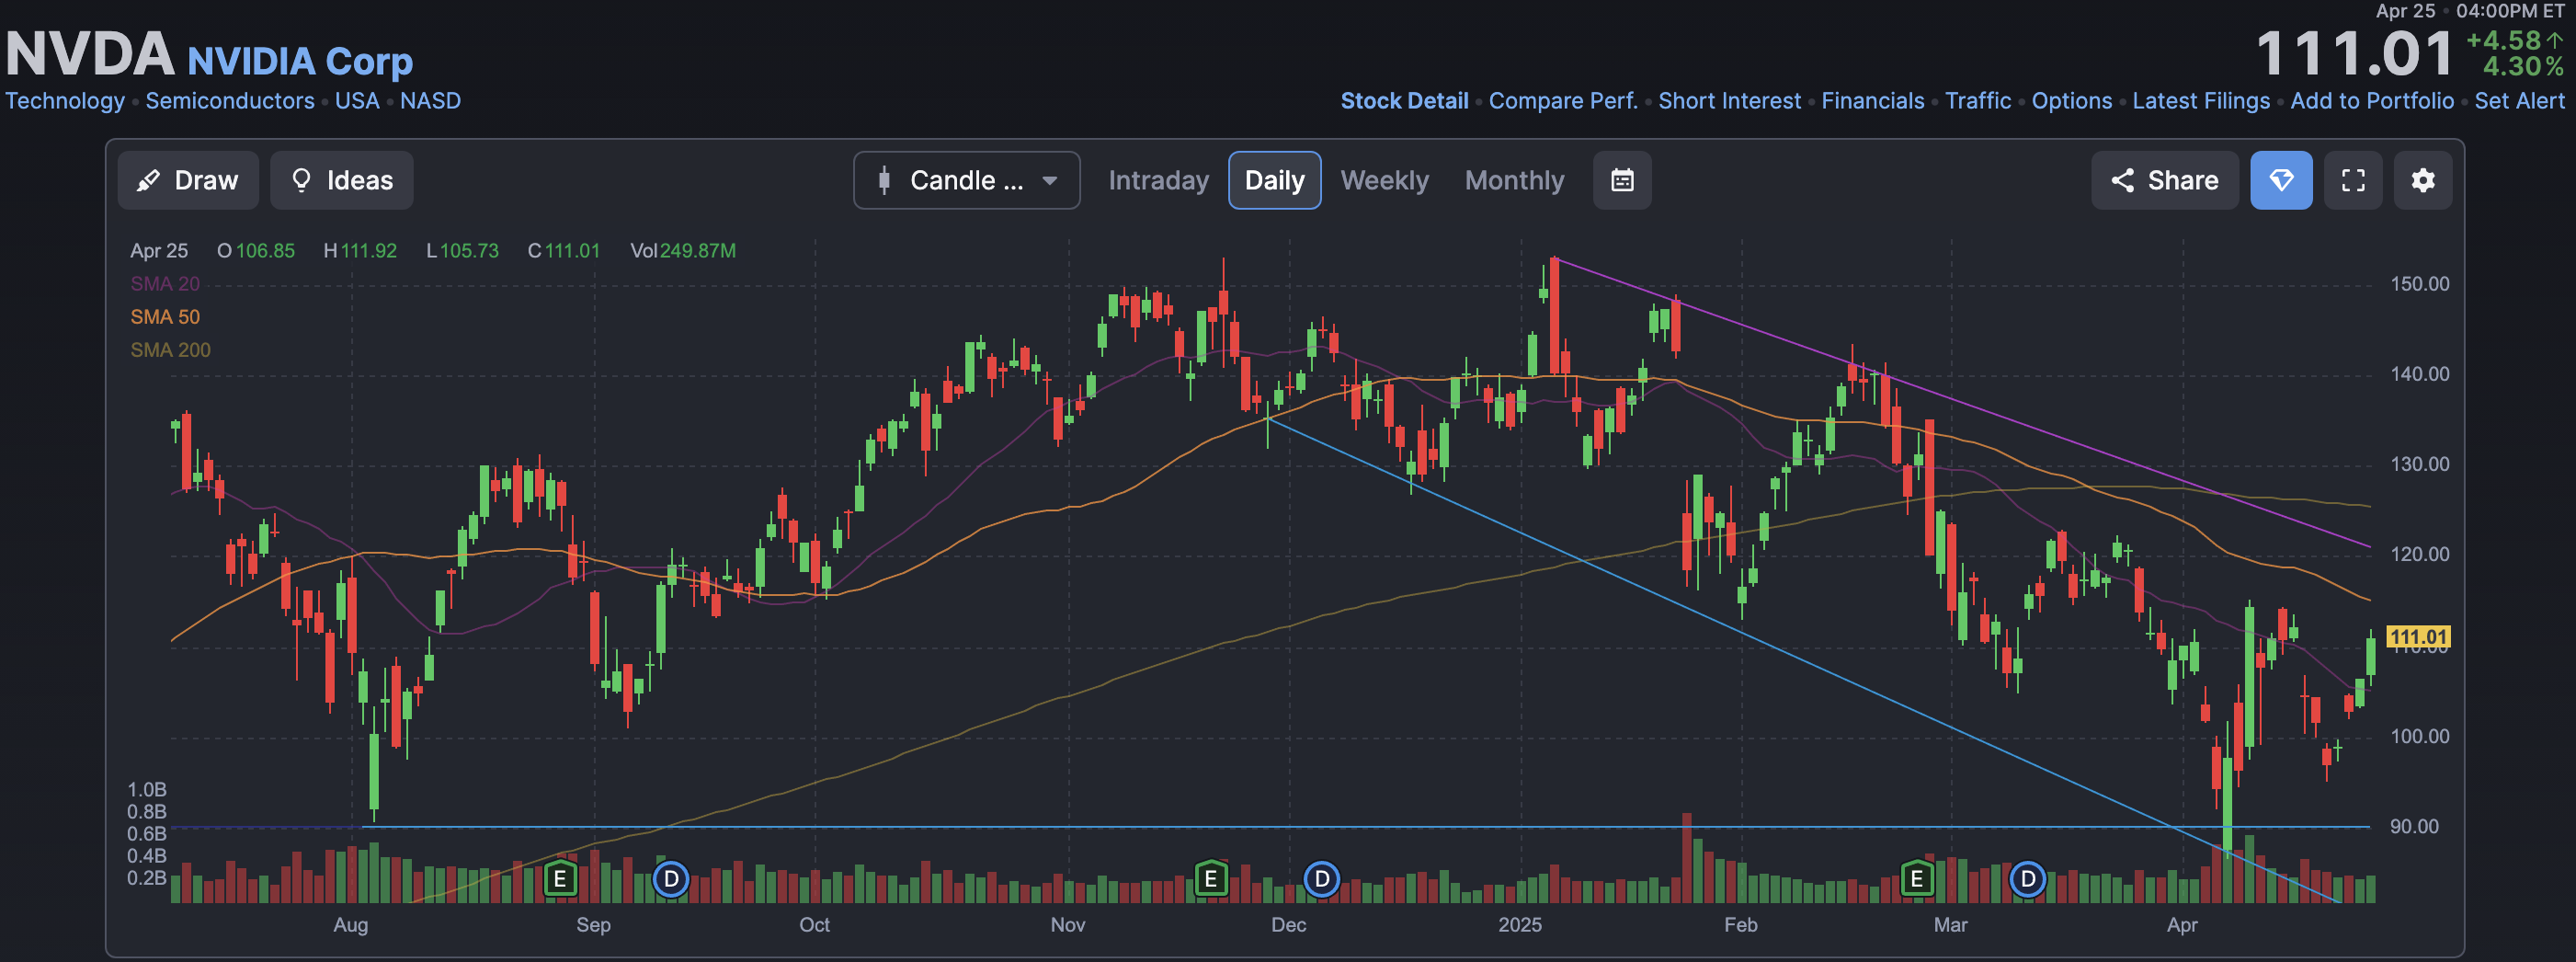This screenshot has width=2576, height=962.
Task: Click the NVIDIA Corp company name
Action: [x=300, y=62]
